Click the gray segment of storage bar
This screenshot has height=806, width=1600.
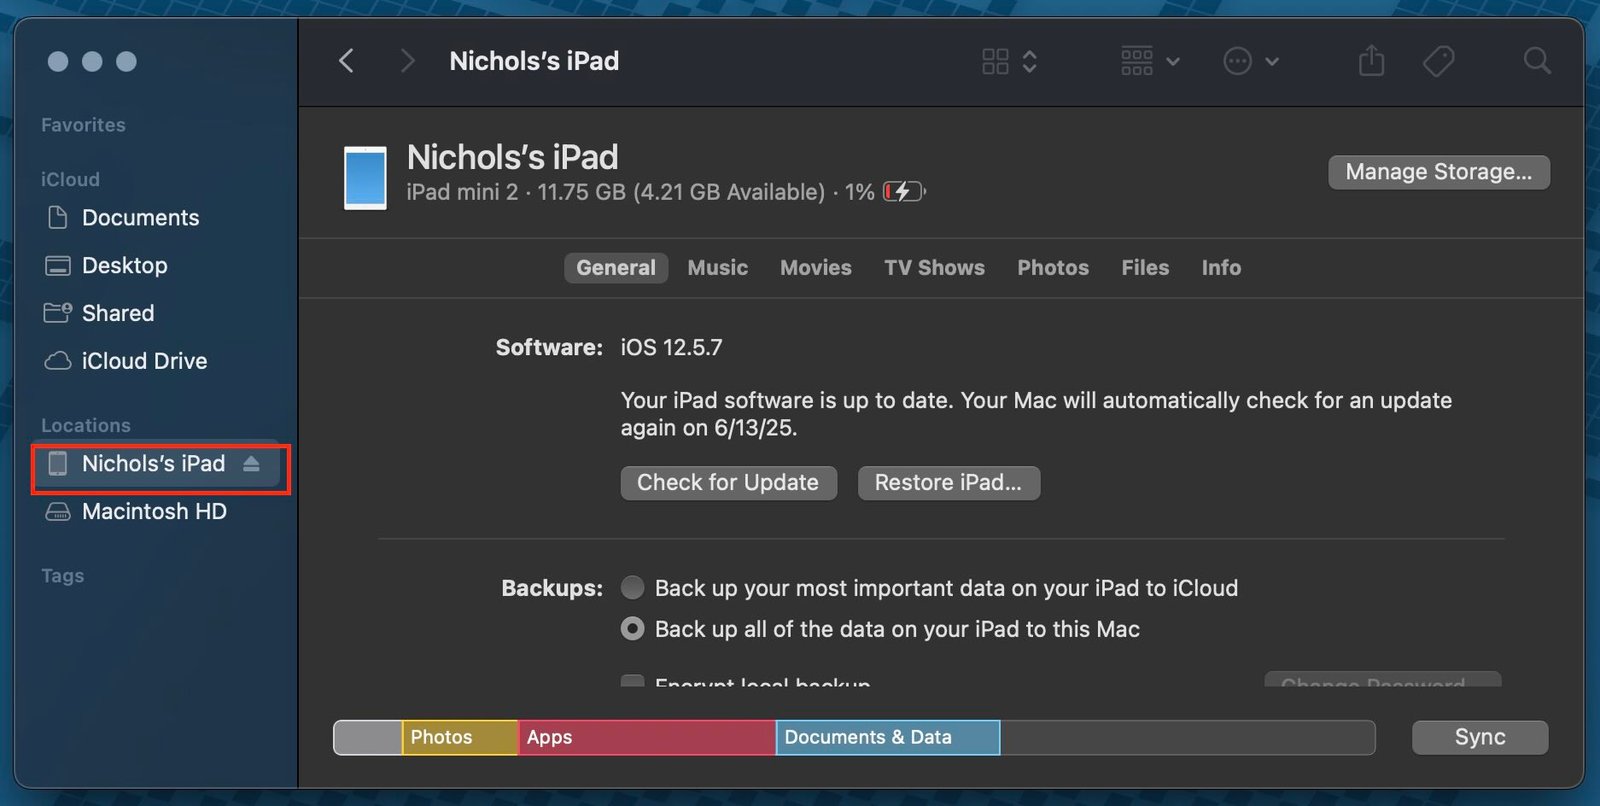tap(368, 738)
